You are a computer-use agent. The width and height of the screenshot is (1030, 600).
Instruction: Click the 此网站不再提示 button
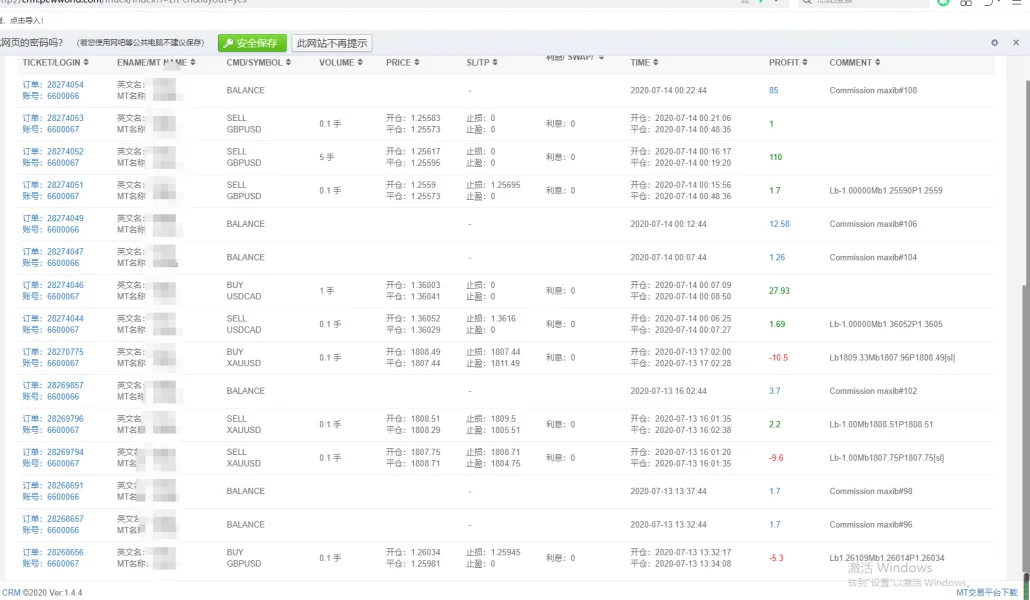(331, 43)
